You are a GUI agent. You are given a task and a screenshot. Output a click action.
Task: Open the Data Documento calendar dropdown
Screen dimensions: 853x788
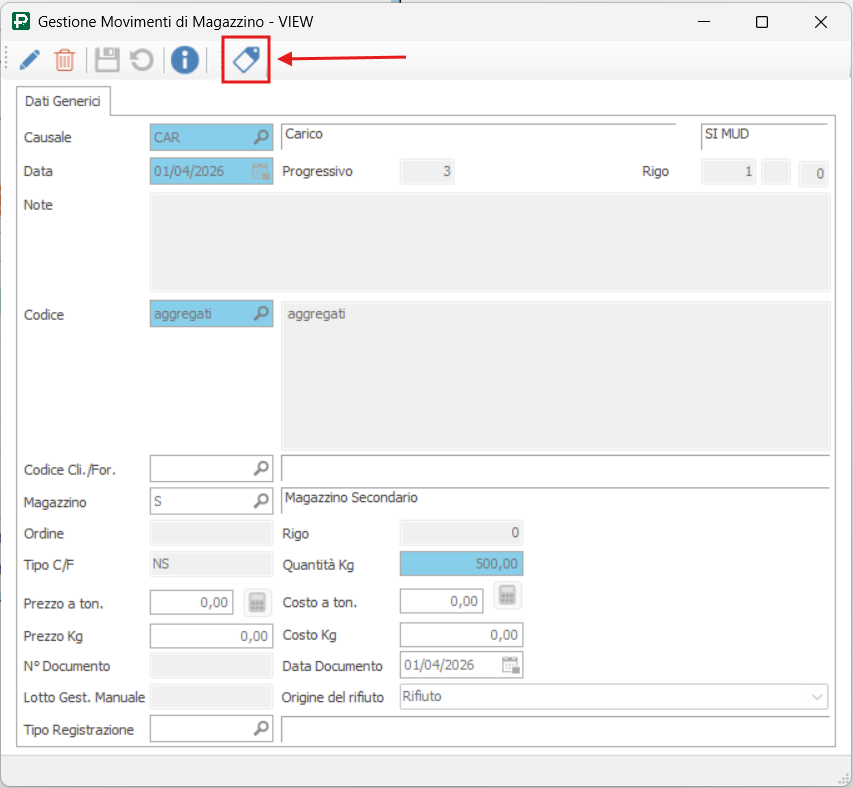(x=510, y=665)
